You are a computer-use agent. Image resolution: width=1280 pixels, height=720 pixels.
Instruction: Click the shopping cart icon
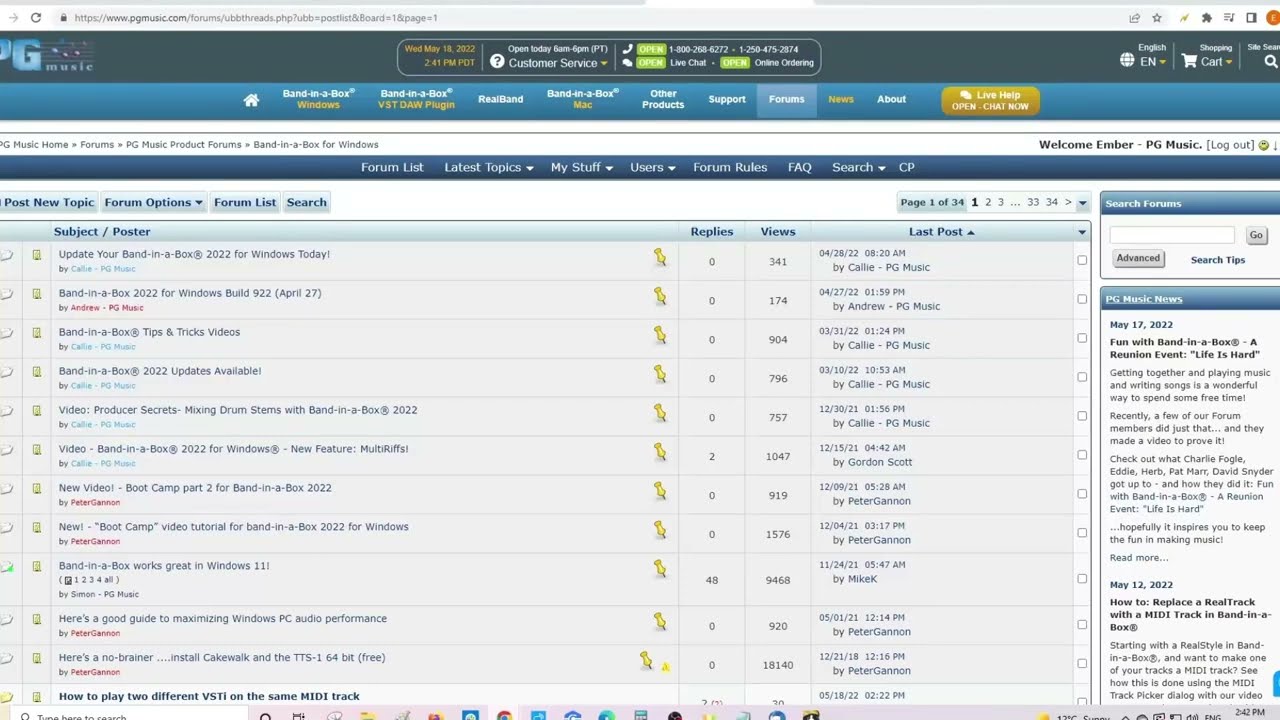[1189, 61]
